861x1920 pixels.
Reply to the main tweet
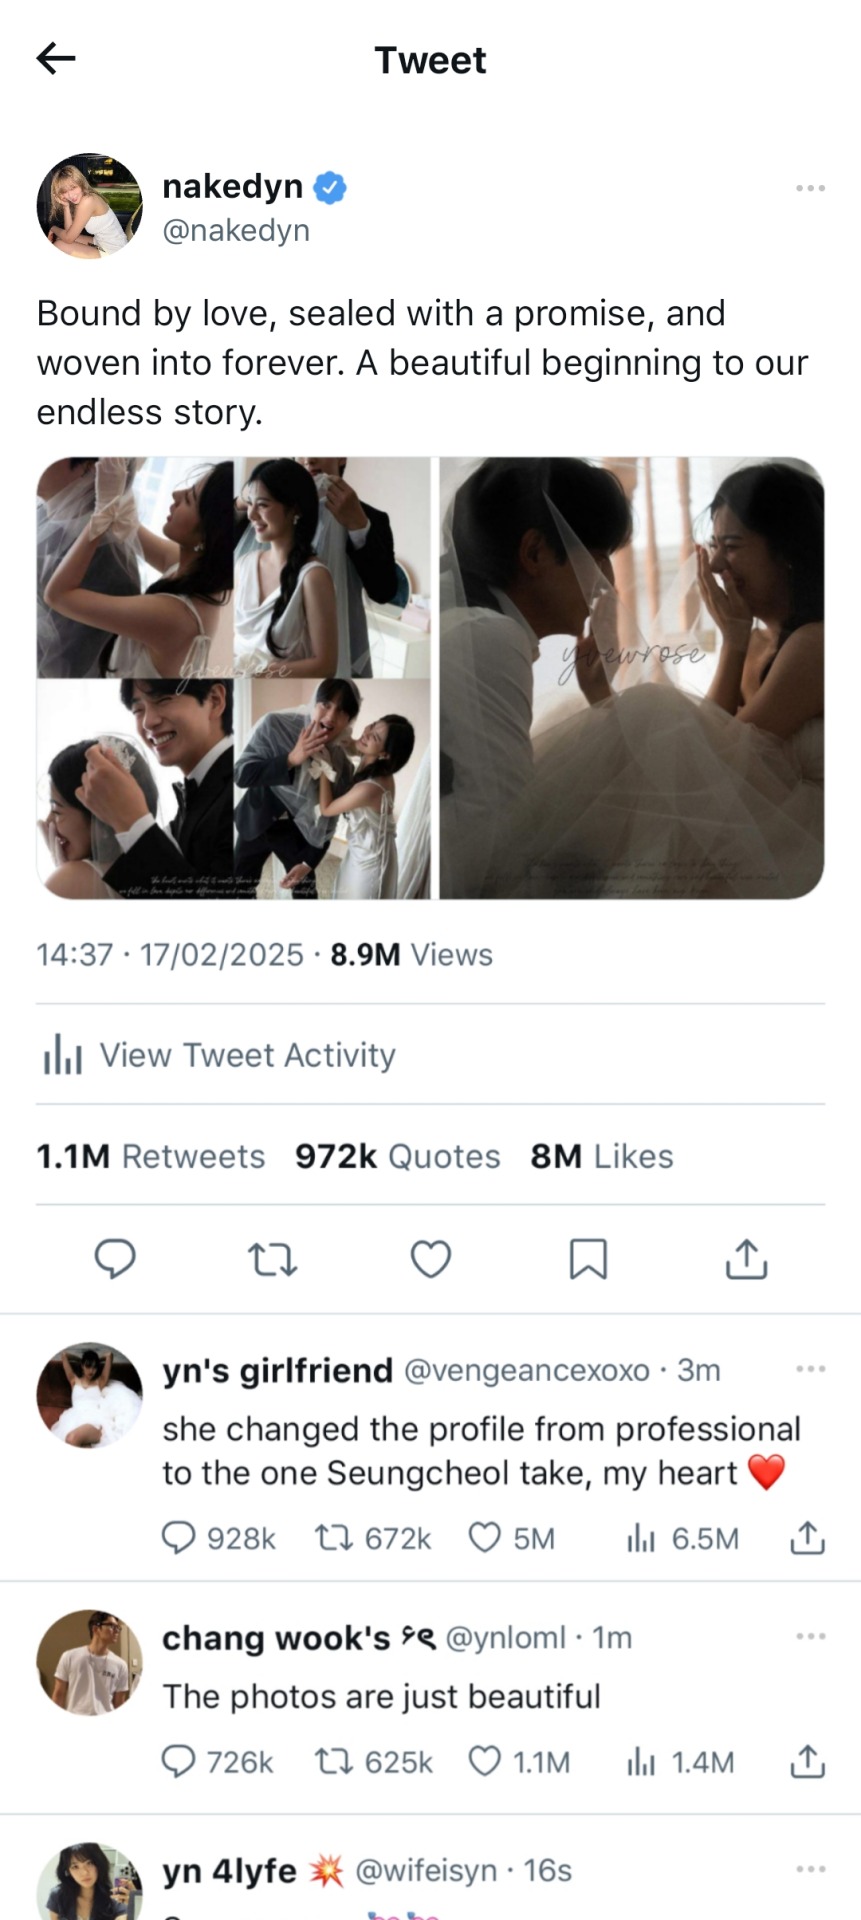click(x=115, y=1258)
